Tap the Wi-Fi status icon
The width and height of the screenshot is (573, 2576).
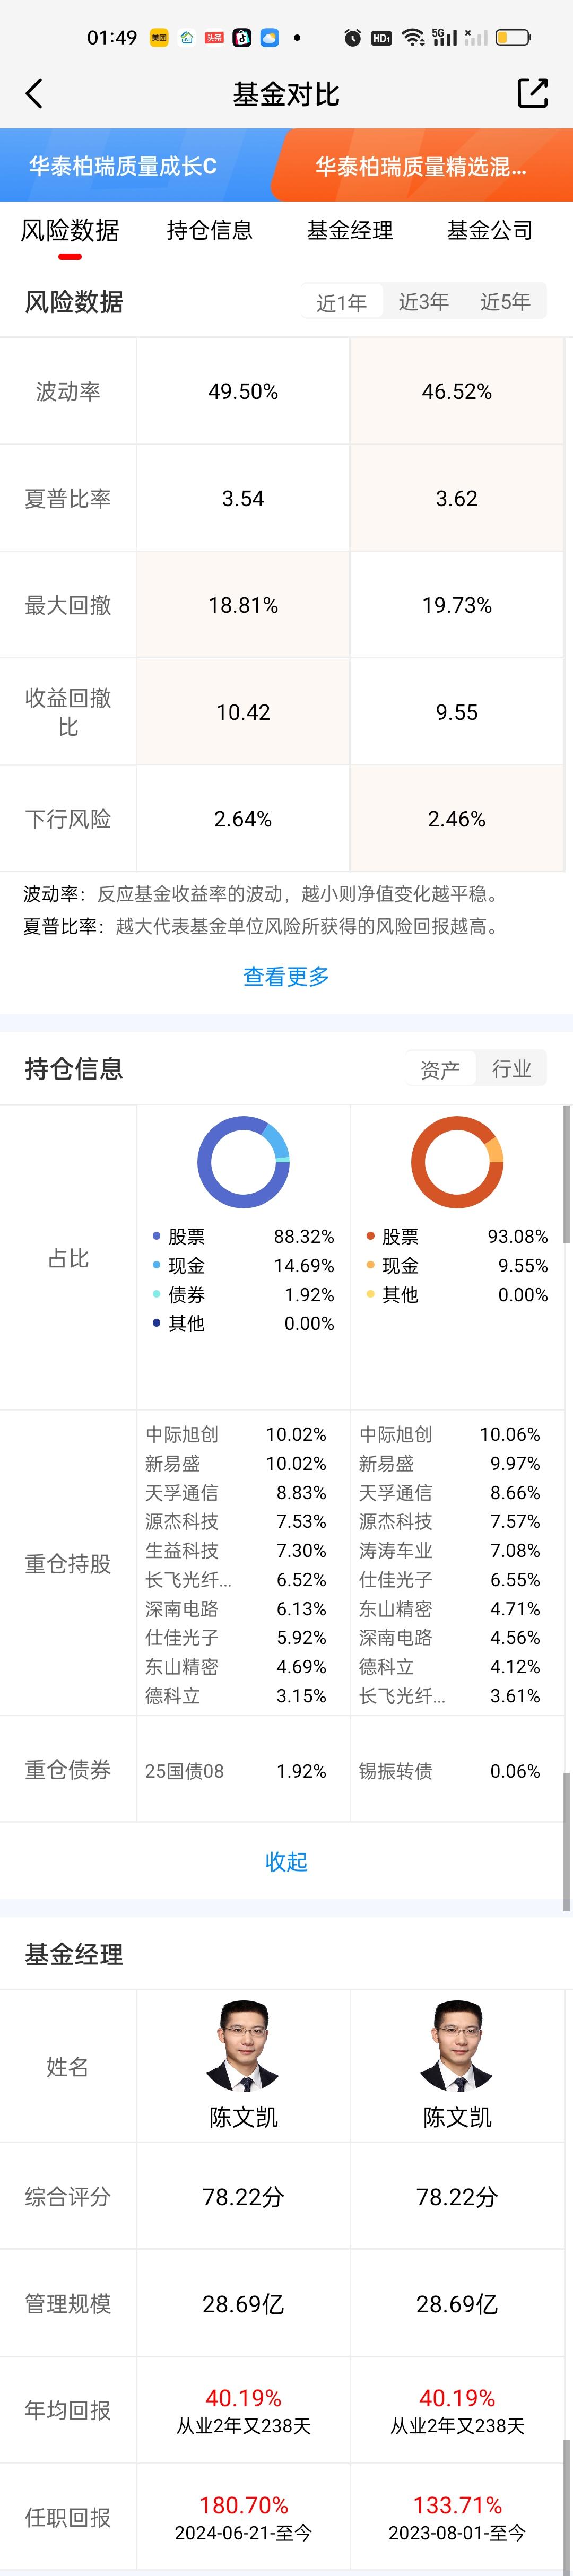coord(413,38)
